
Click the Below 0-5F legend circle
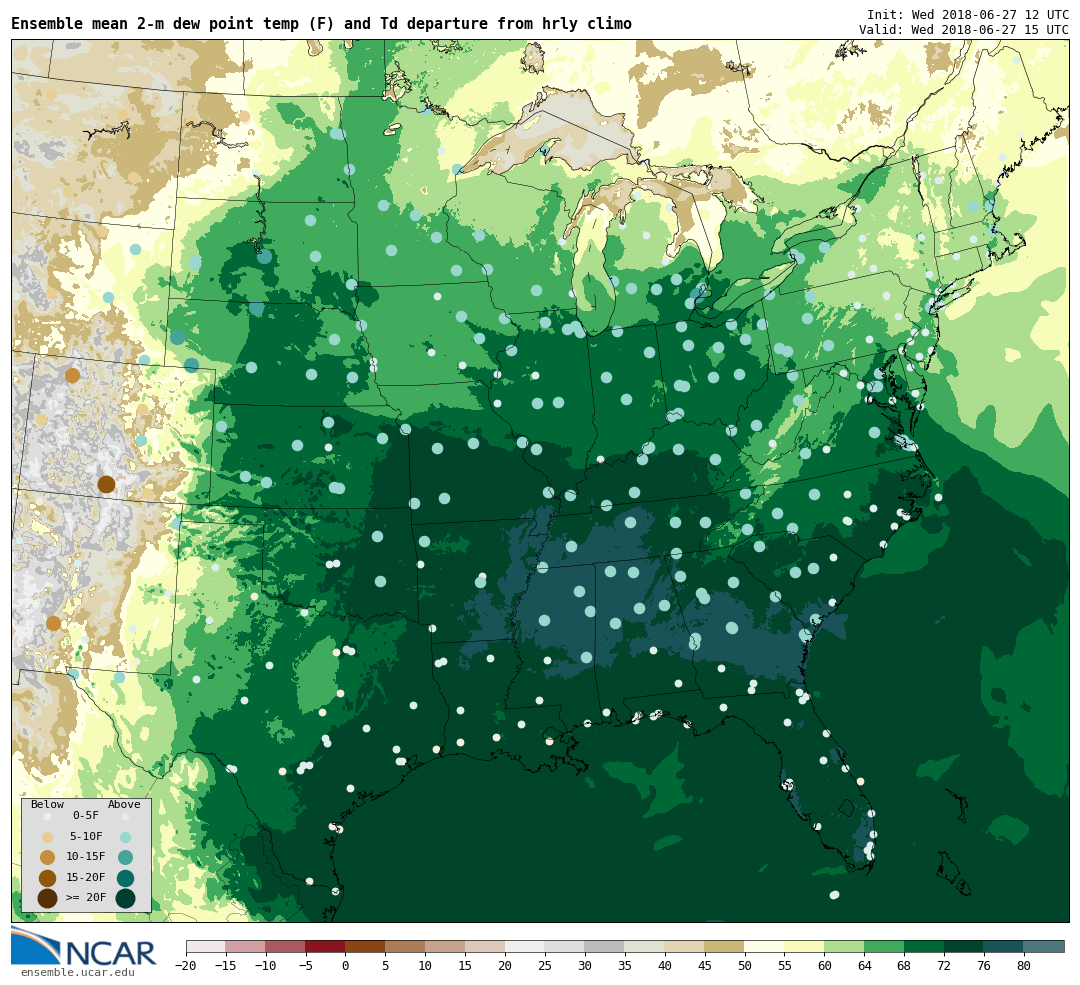pyautogui.click(x=48, y=816)
